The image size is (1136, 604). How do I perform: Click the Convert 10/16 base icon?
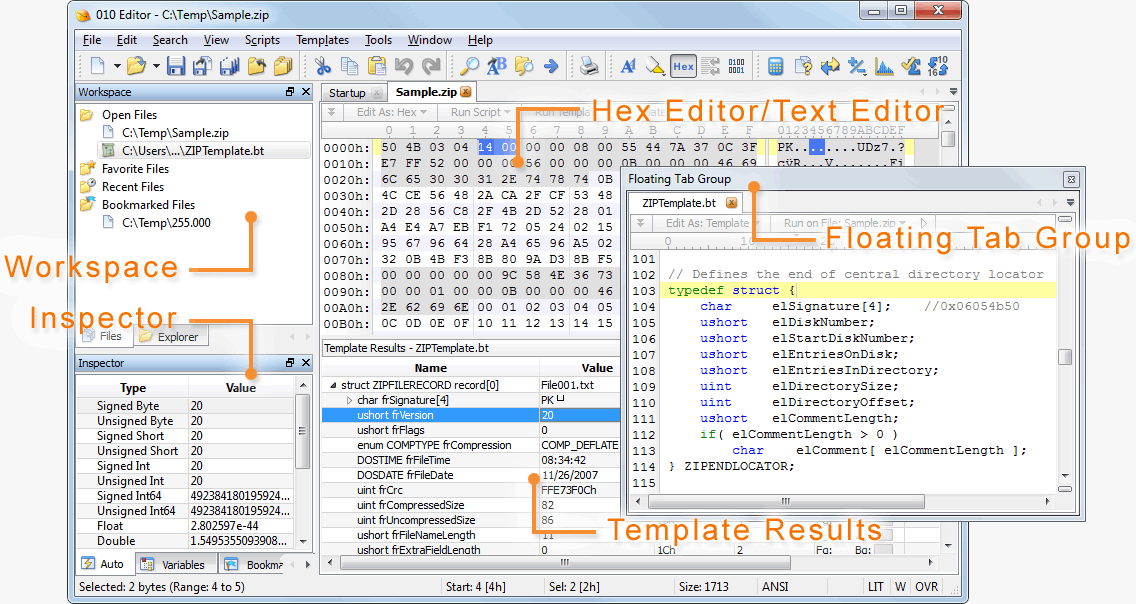(x=937, y=67)
